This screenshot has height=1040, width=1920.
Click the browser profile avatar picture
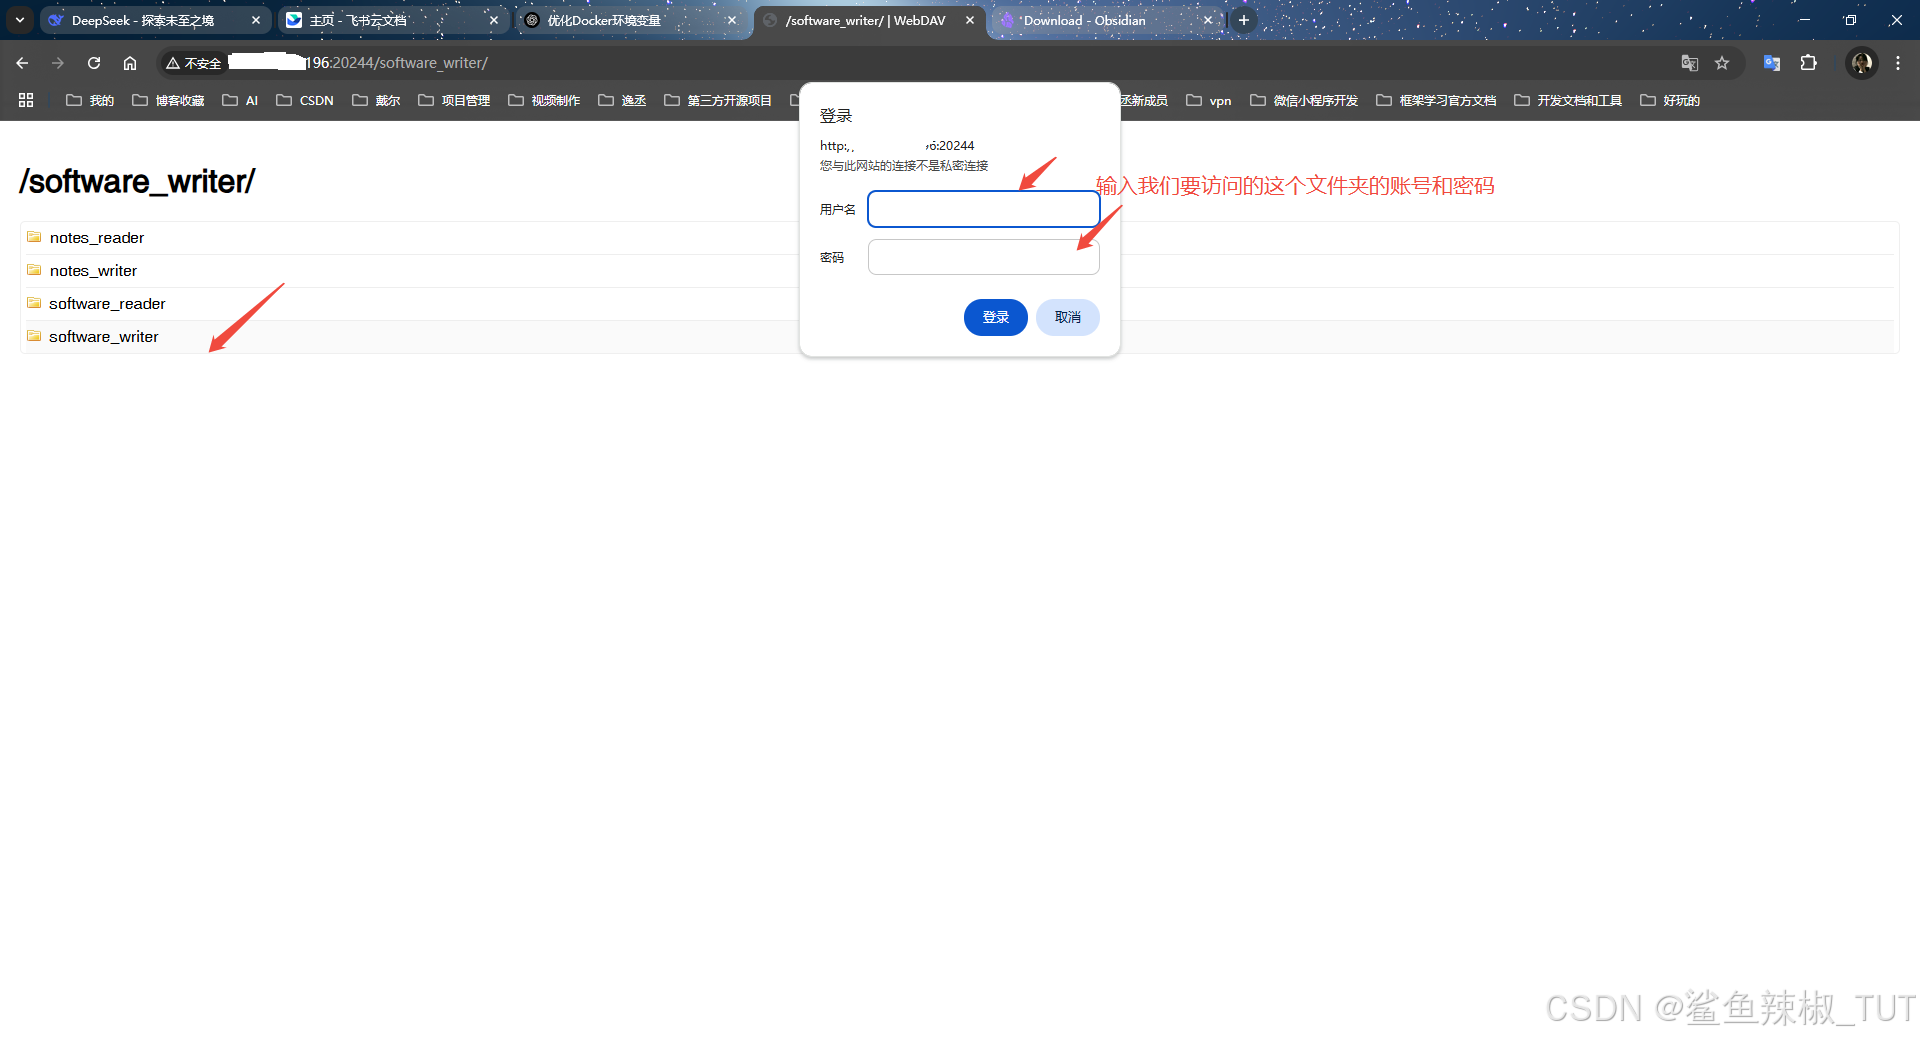point(1861,62)
